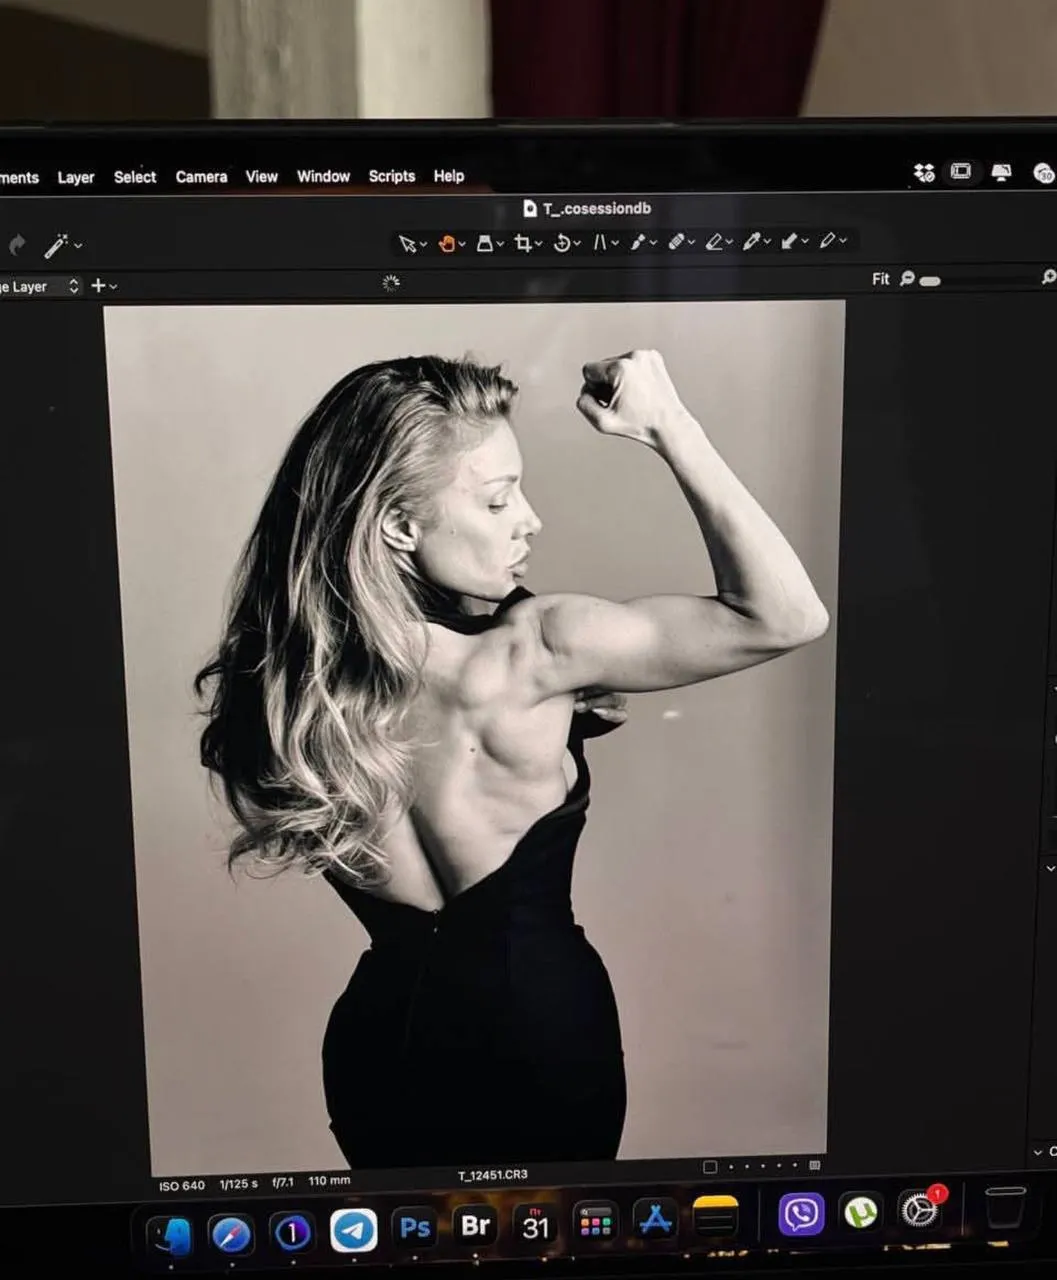Viewport: 1057px width, 1280px height.
Task: Open the Camera menu
Action: tap(202, 177)
